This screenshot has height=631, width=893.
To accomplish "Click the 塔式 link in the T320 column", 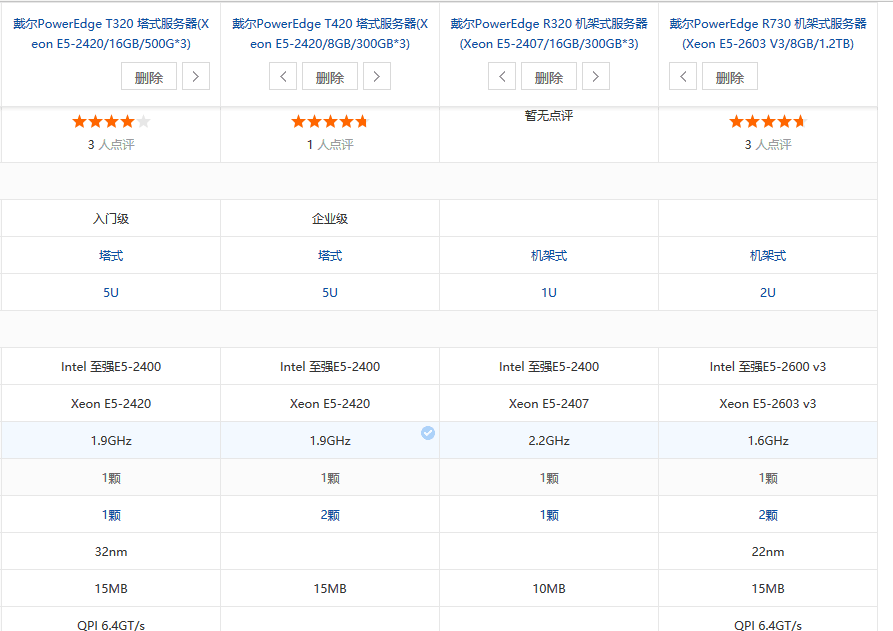I will point(111,256).
